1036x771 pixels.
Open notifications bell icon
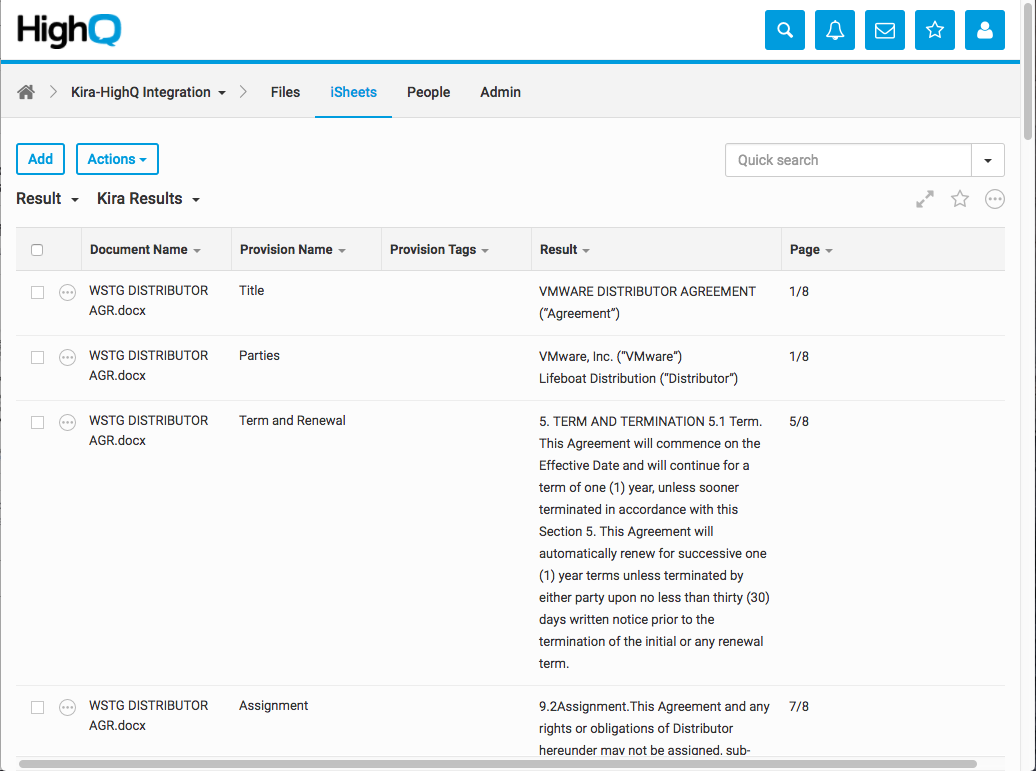834,30
